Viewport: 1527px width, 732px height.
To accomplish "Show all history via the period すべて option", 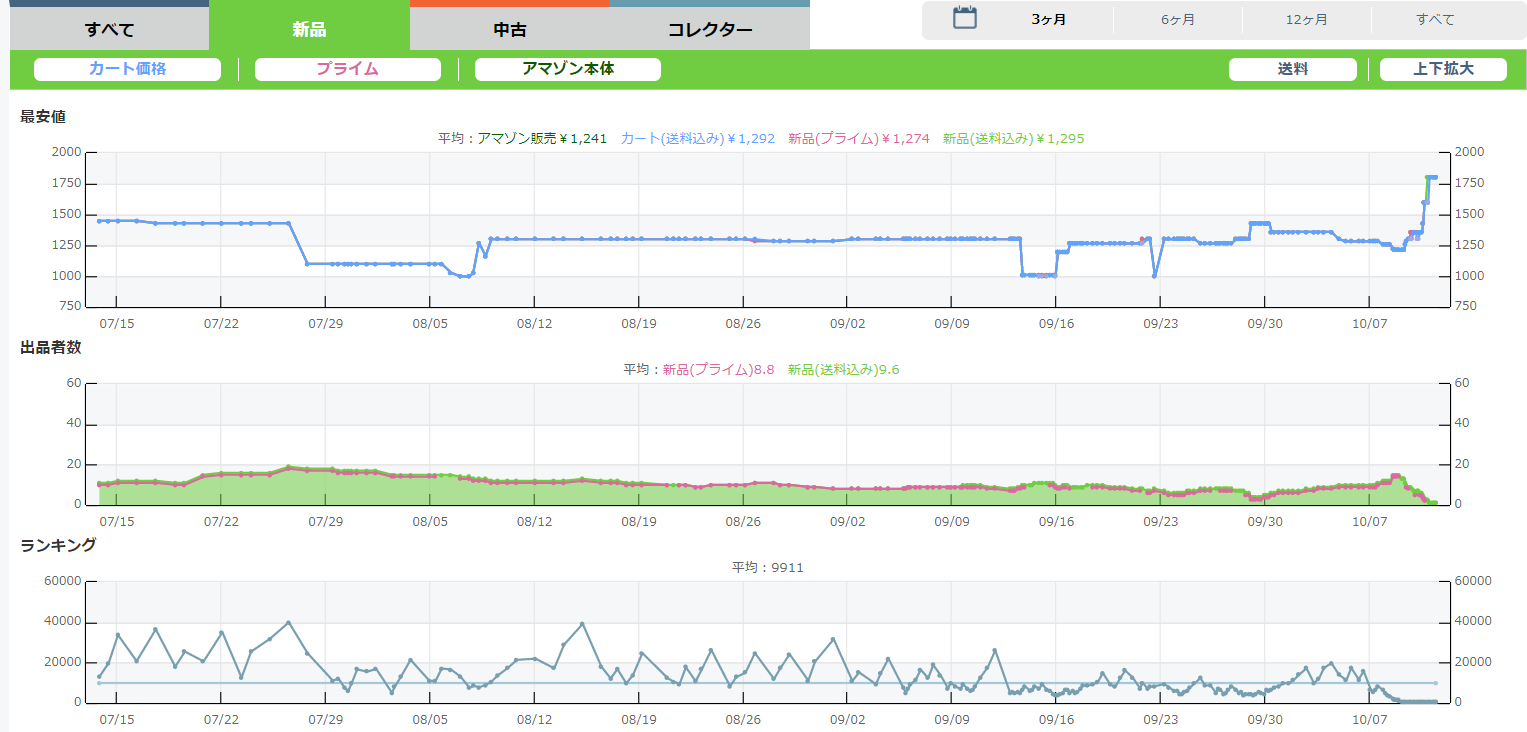I will click(x=1435, y=20).
